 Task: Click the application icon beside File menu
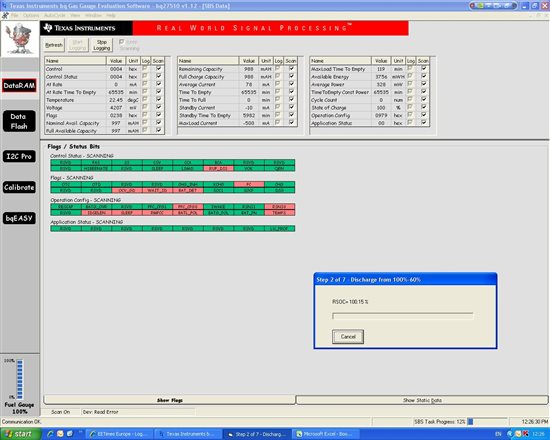[5, 15]
